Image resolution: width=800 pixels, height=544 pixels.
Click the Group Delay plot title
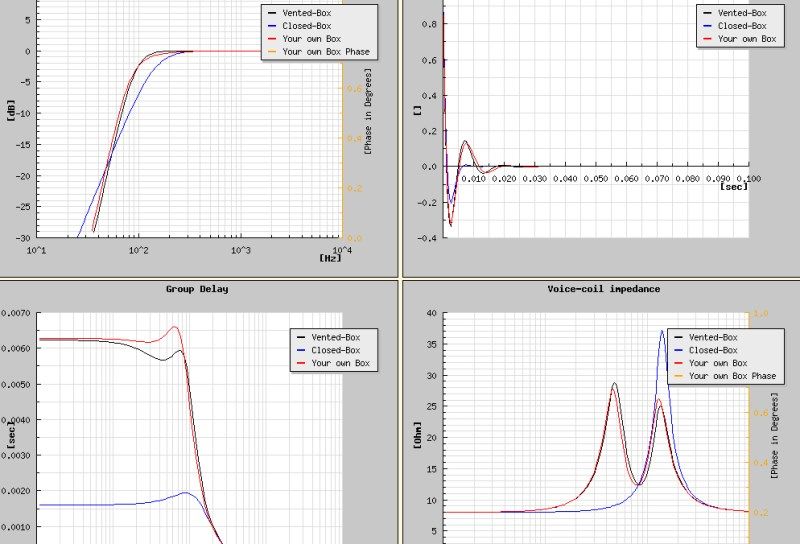(197, 289)
